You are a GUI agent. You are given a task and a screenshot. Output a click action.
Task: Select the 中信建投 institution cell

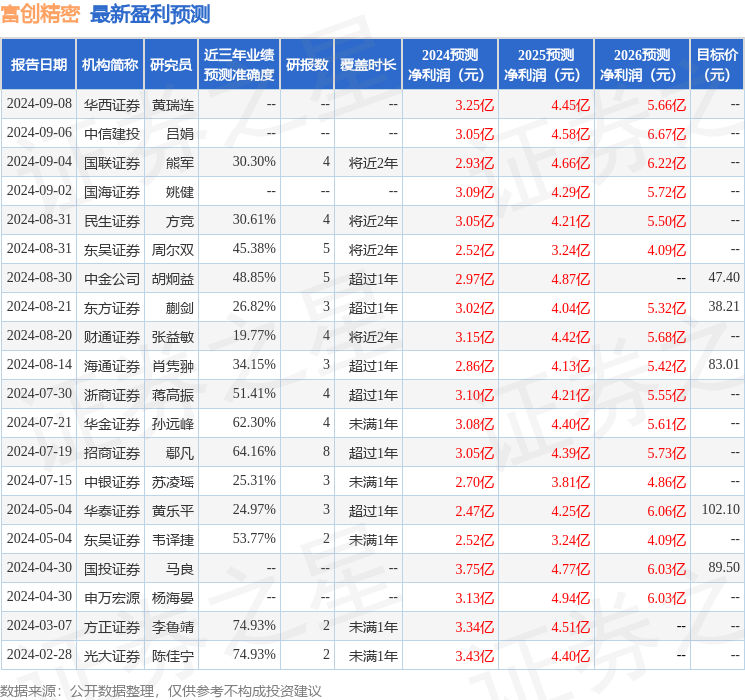112,134
